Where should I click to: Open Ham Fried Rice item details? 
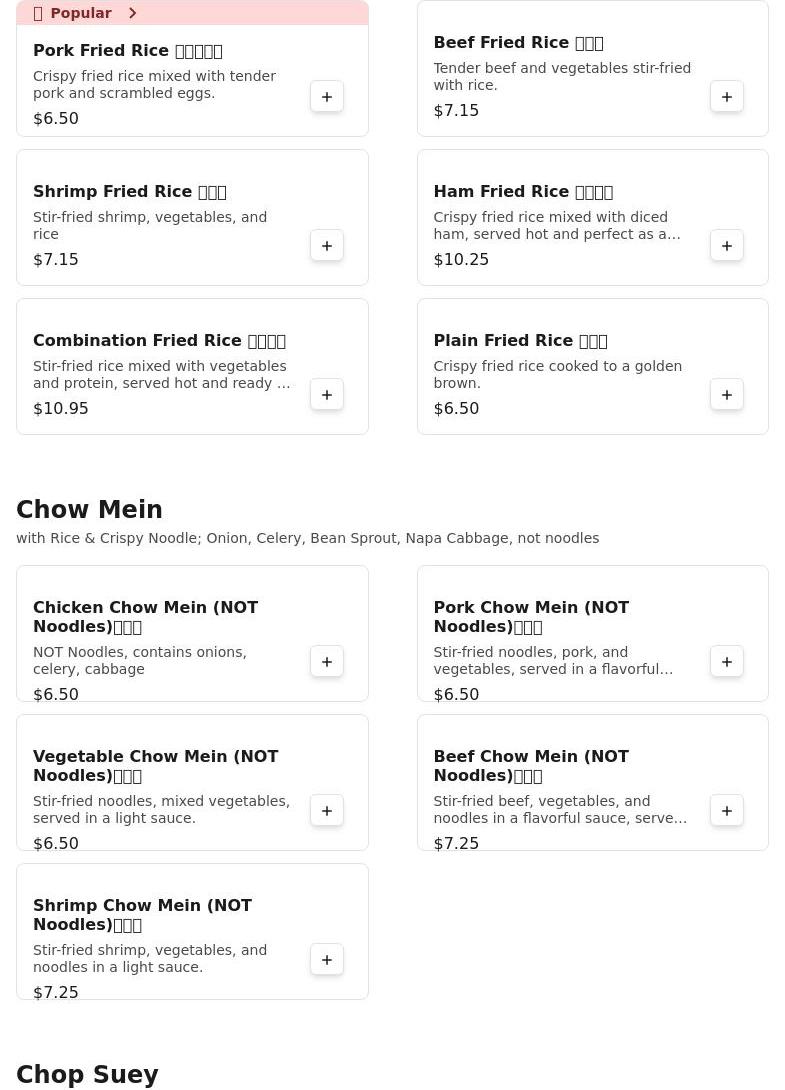tap(522, 192)
